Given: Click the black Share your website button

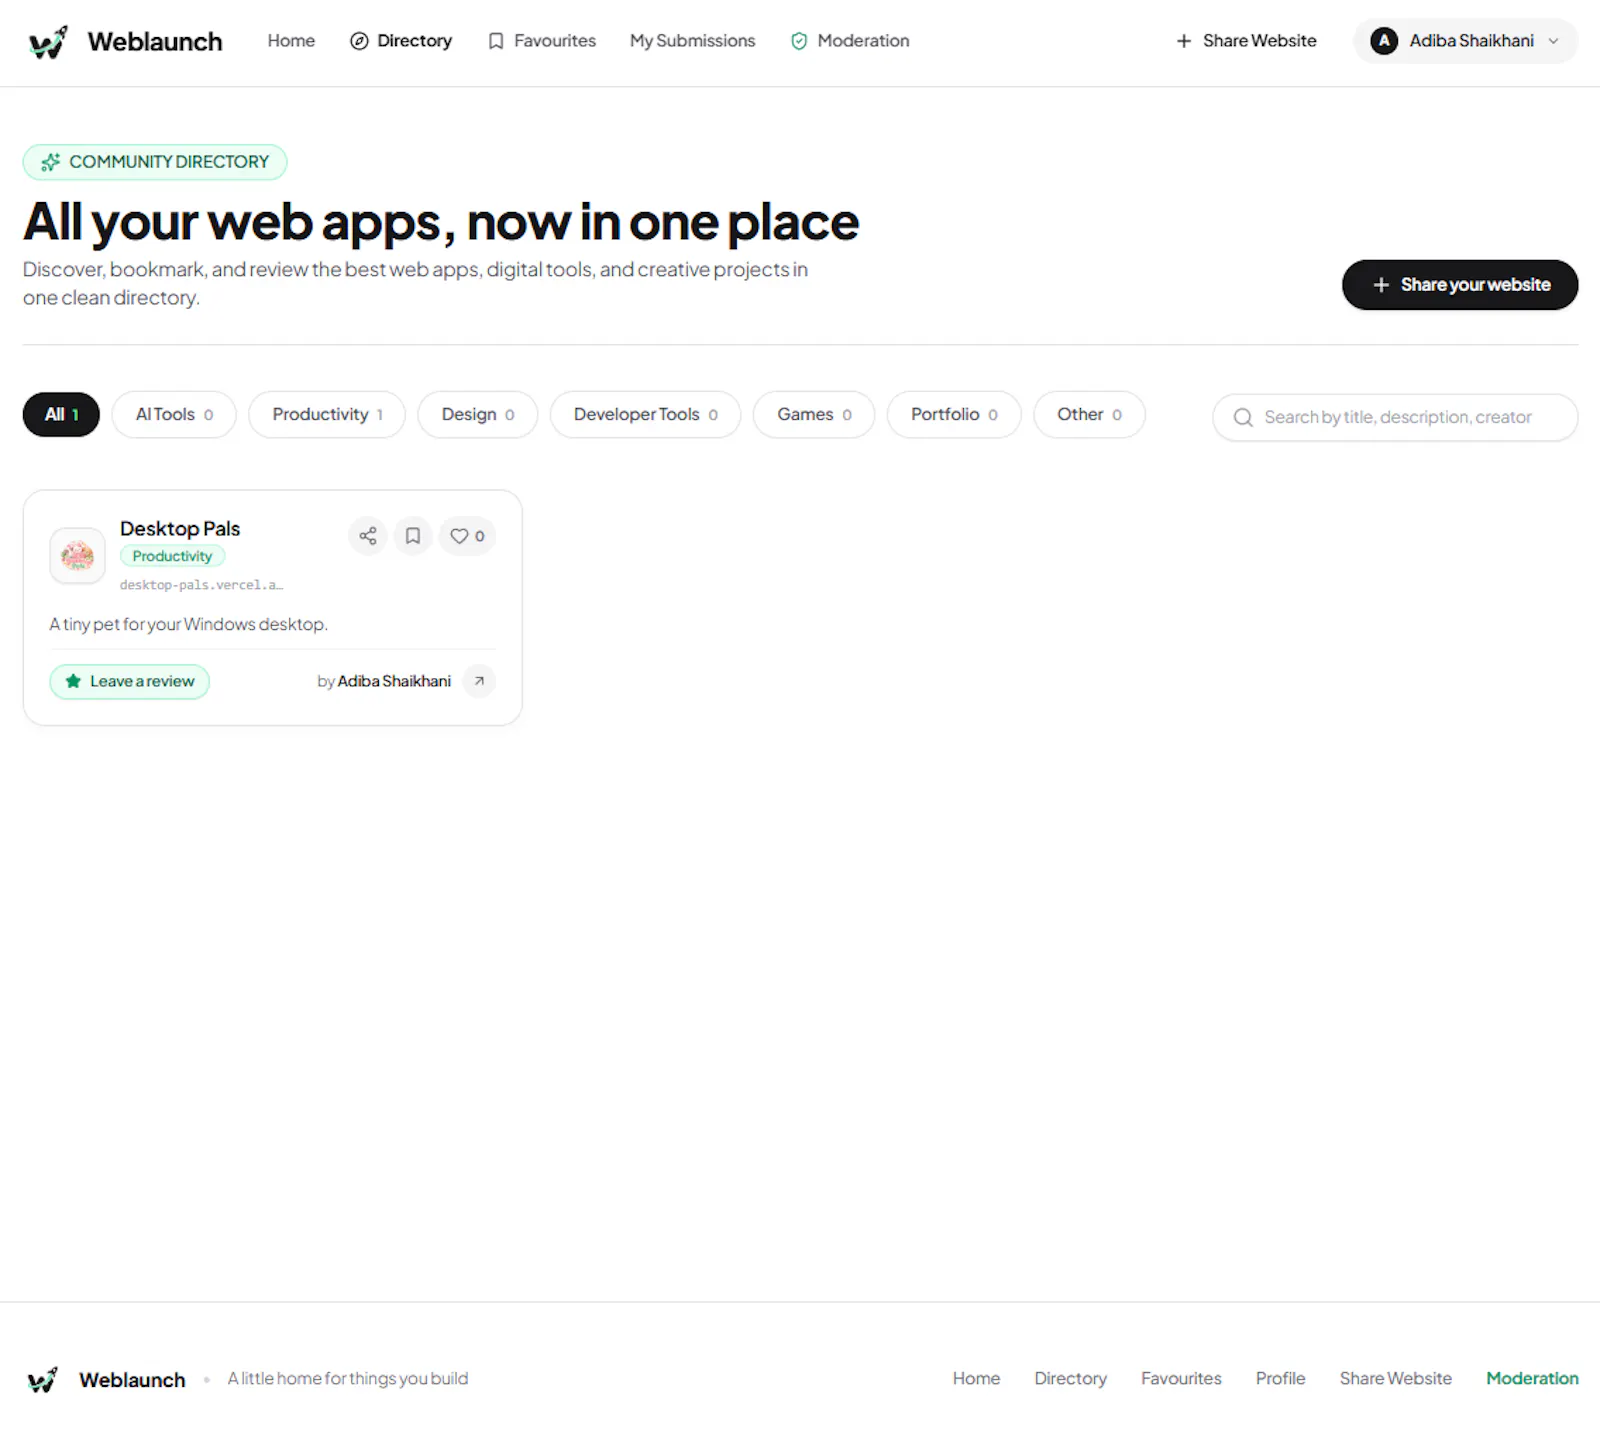Looking at the screenshot, I should point(1460,285).
